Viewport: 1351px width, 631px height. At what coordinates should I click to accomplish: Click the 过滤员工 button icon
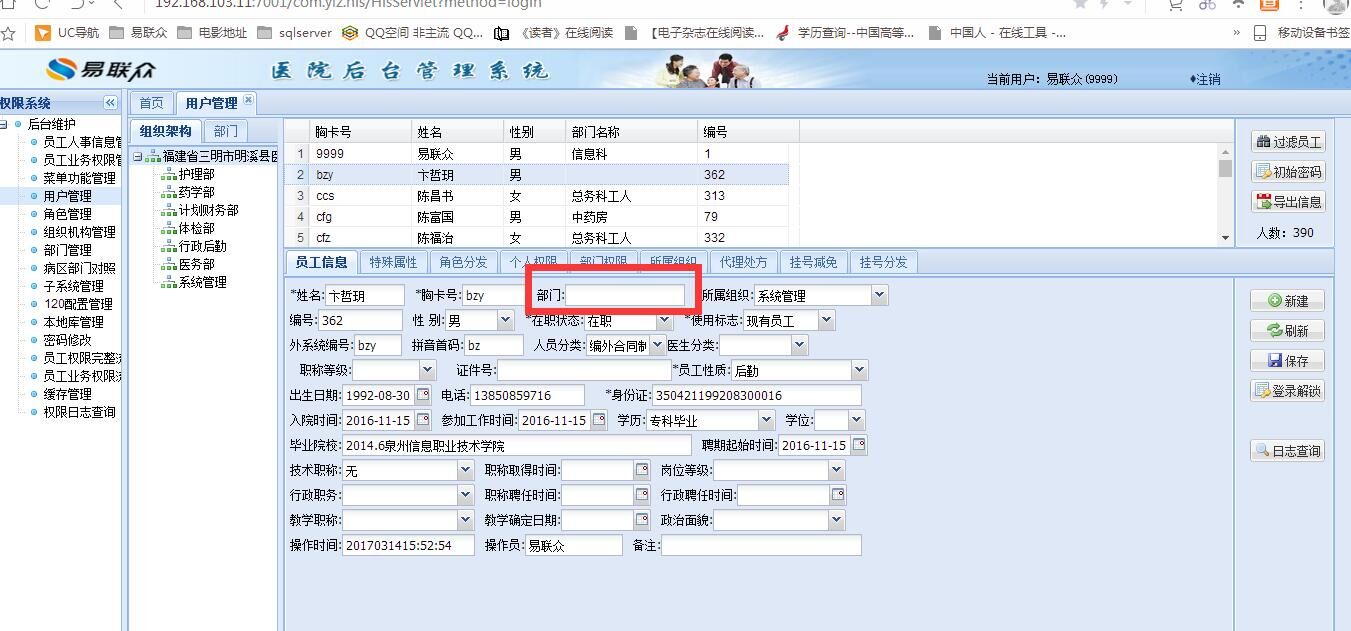[1264, 142]
